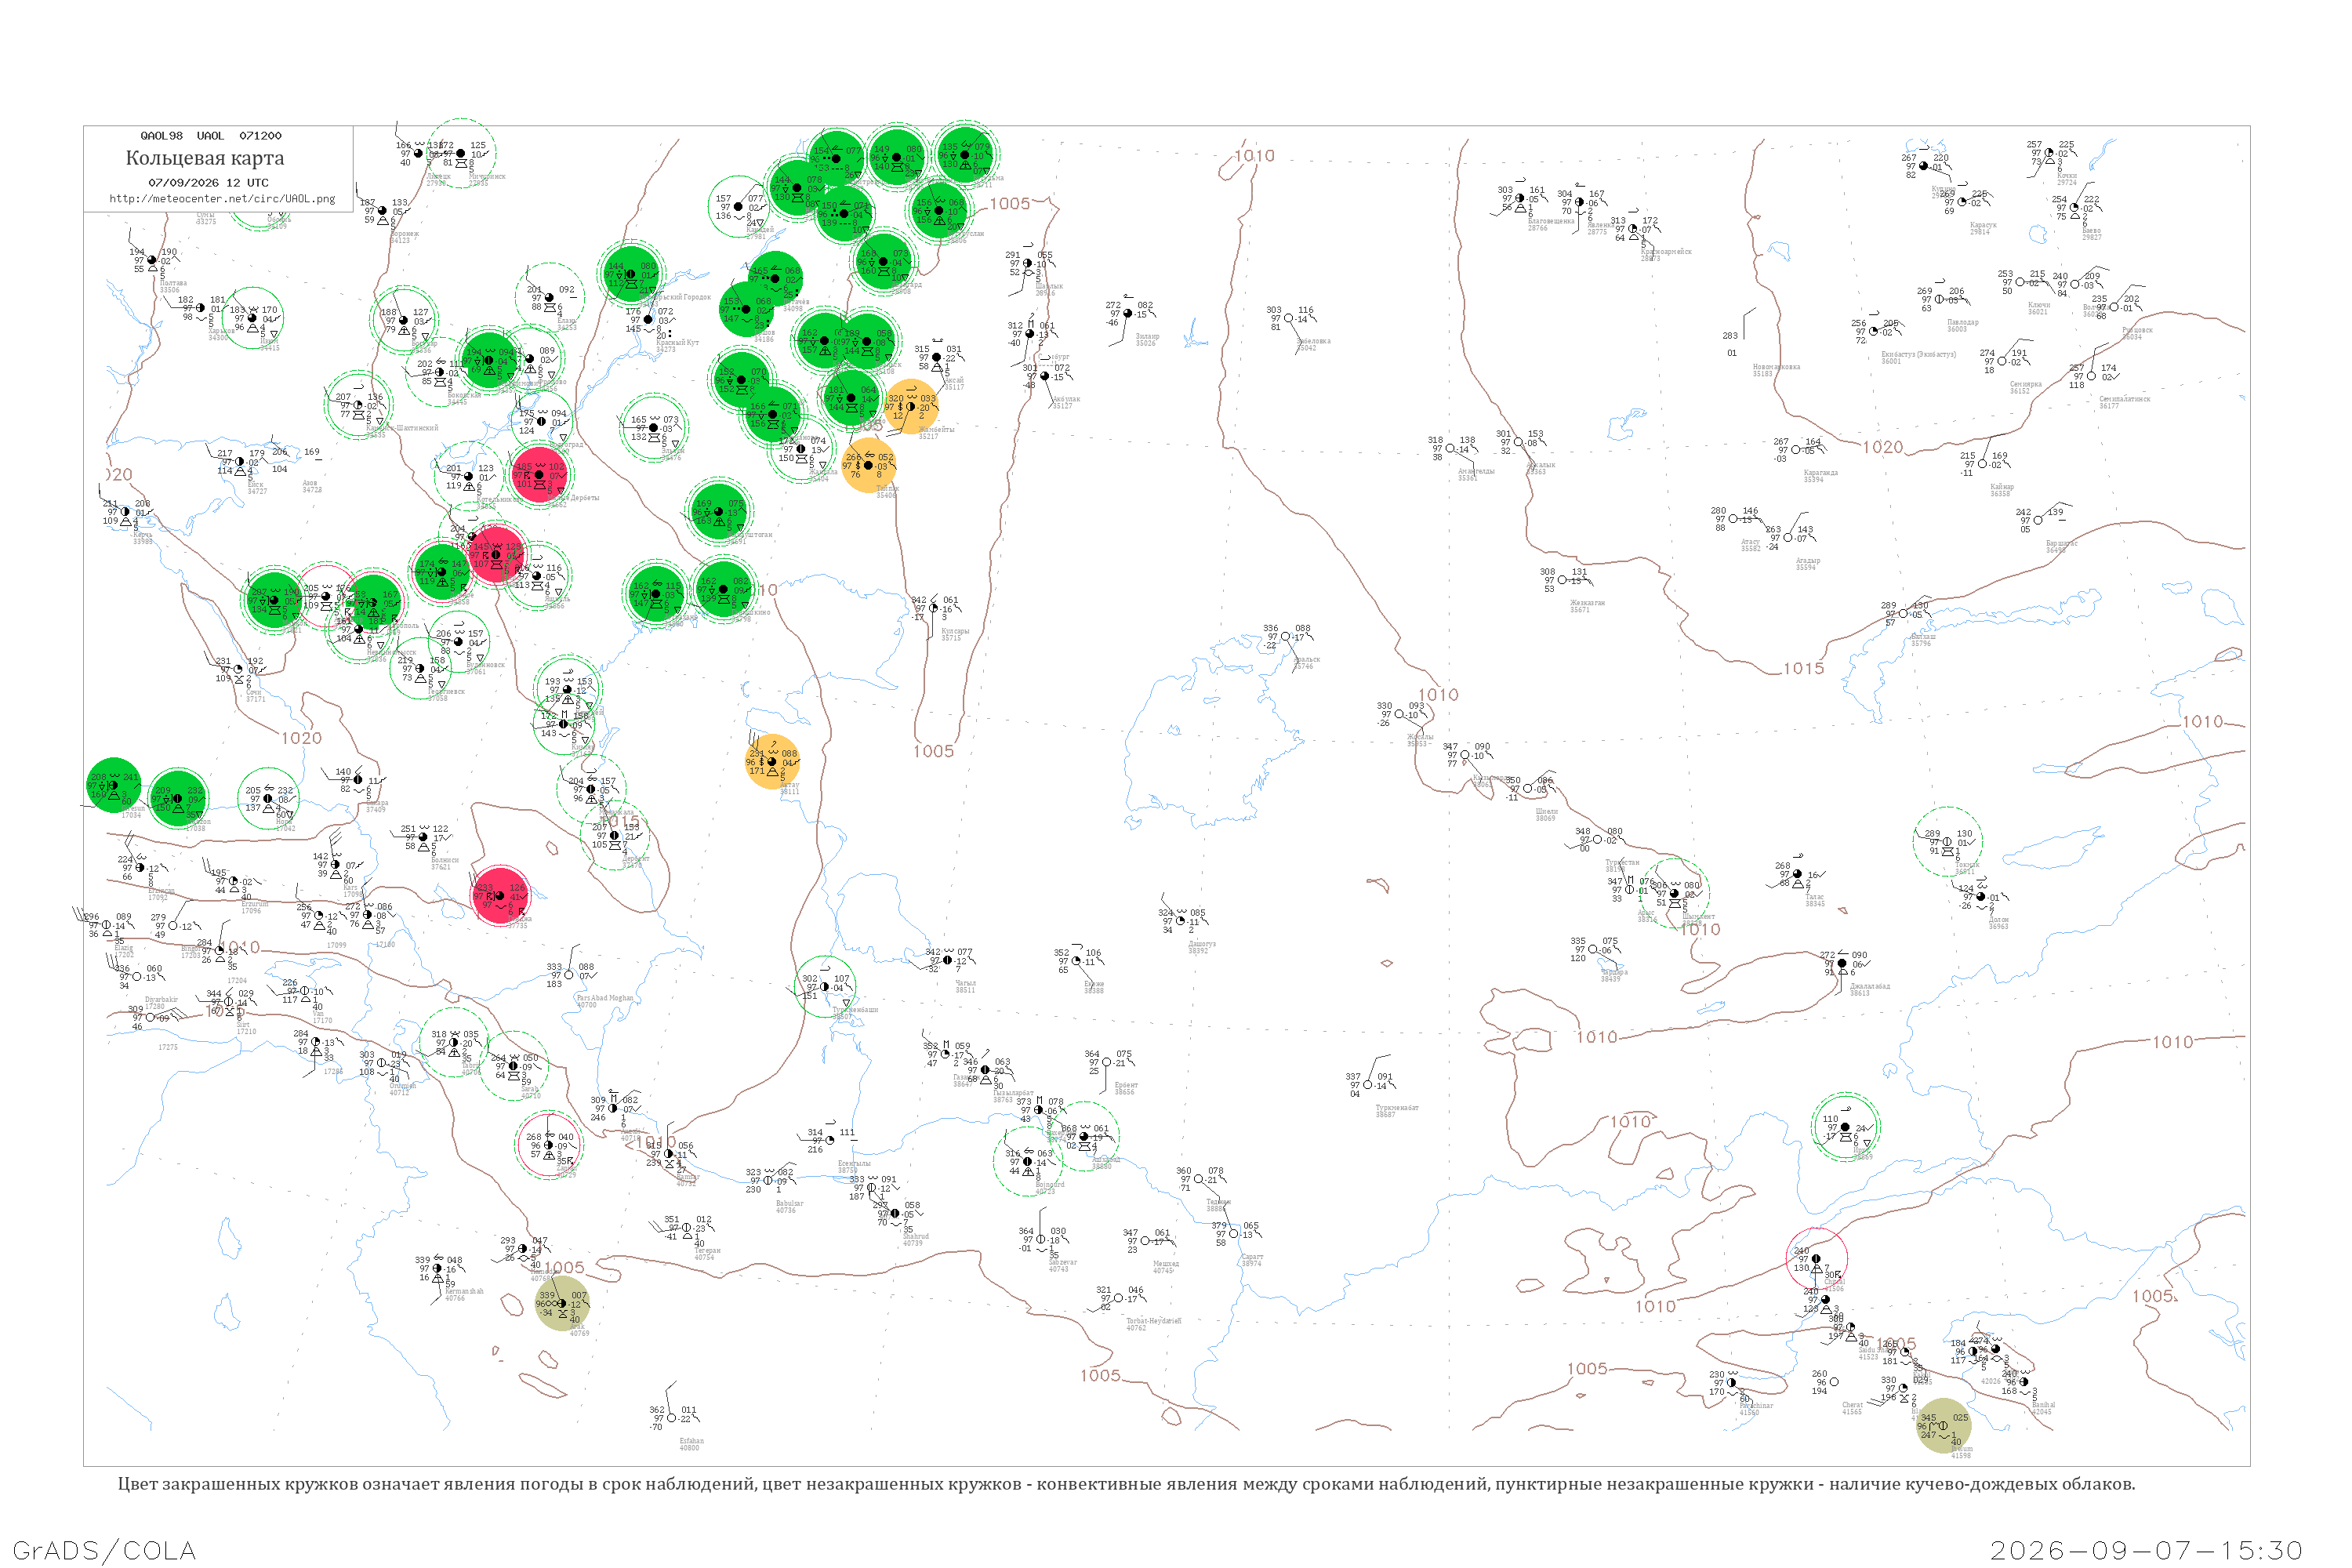Click the dashed green Дербент station circle
This screenshot has height=1568, width=2352.
pyautogui.click(x=614, y=835)
